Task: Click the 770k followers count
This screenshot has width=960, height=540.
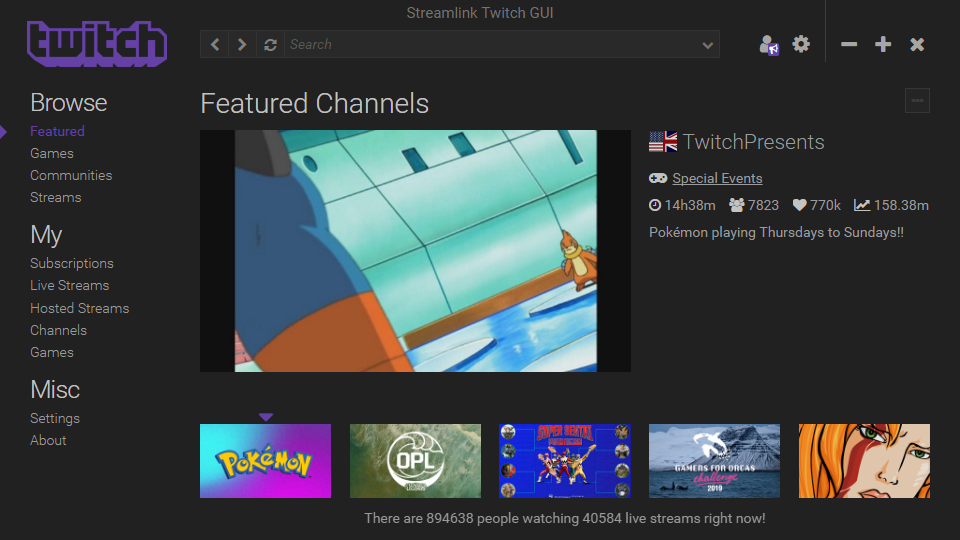Action: (825, 205)
